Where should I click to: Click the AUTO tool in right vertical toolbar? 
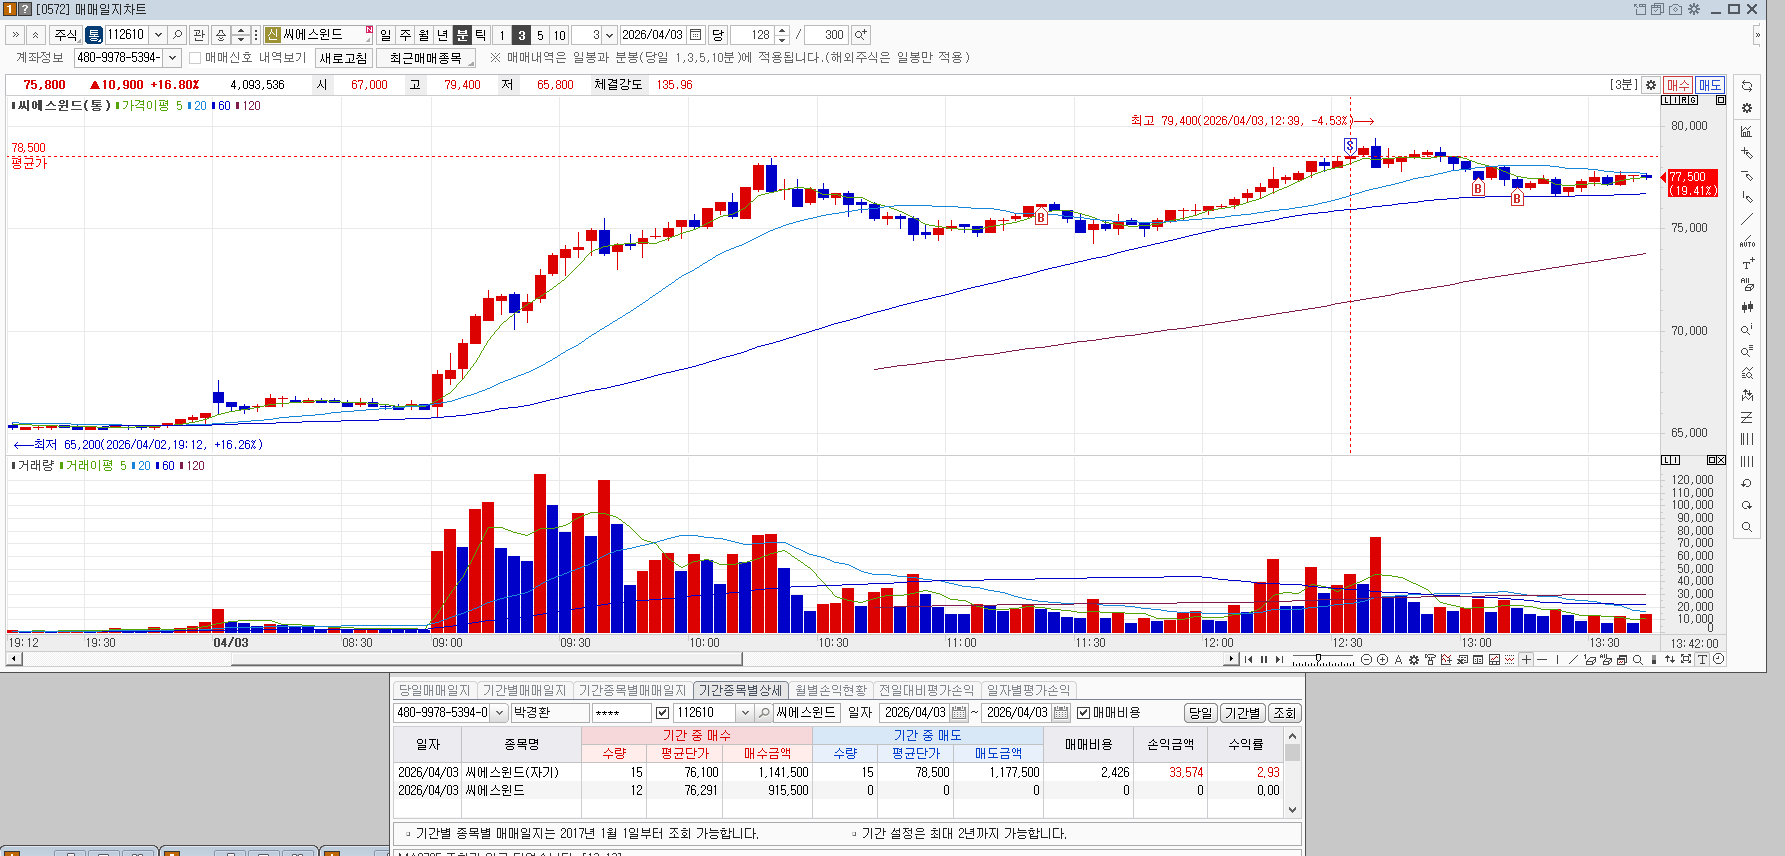[1747, 242]
